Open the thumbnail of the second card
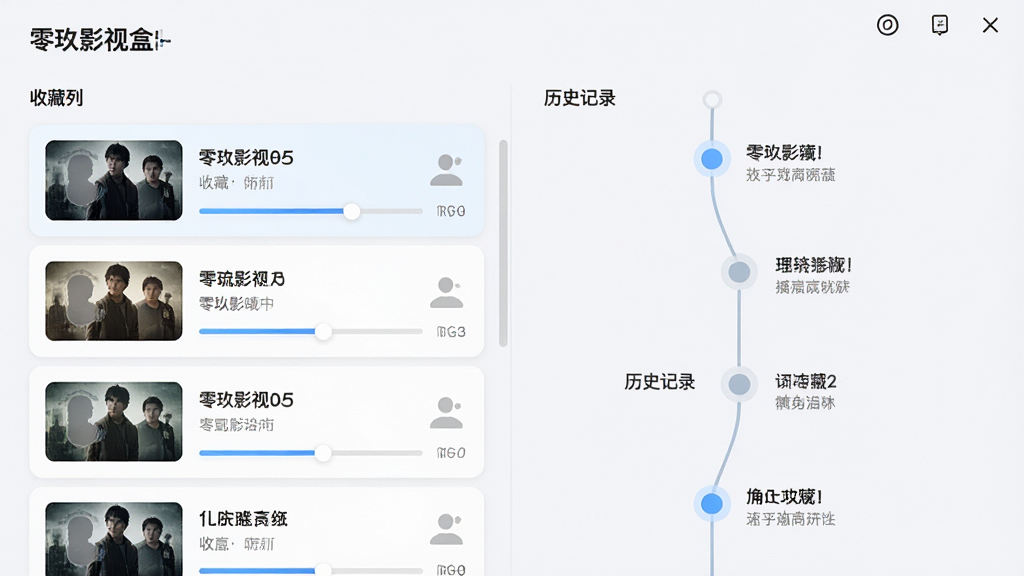The height and width of the screenshot is (576, 1024). (114, 301)
